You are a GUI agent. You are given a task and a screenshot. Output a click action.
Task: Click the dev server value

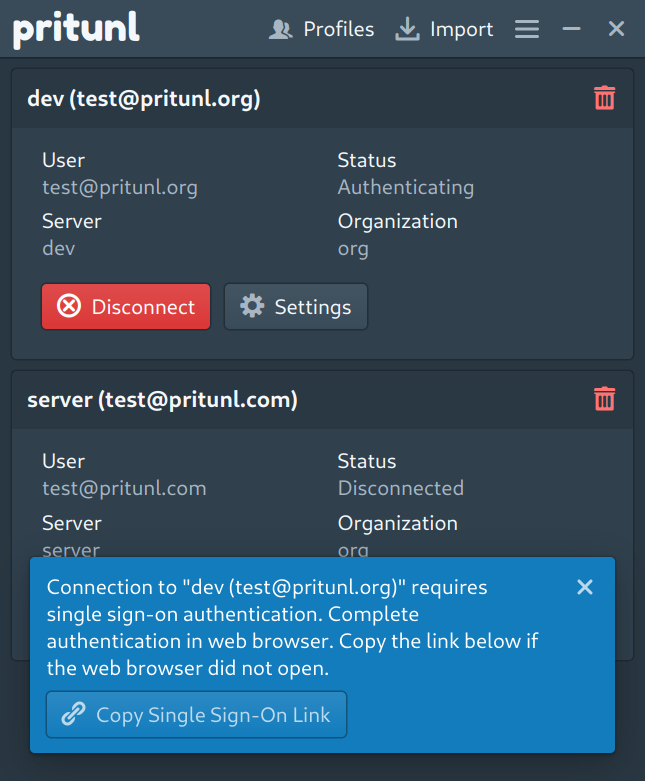[x=59, y=248]
